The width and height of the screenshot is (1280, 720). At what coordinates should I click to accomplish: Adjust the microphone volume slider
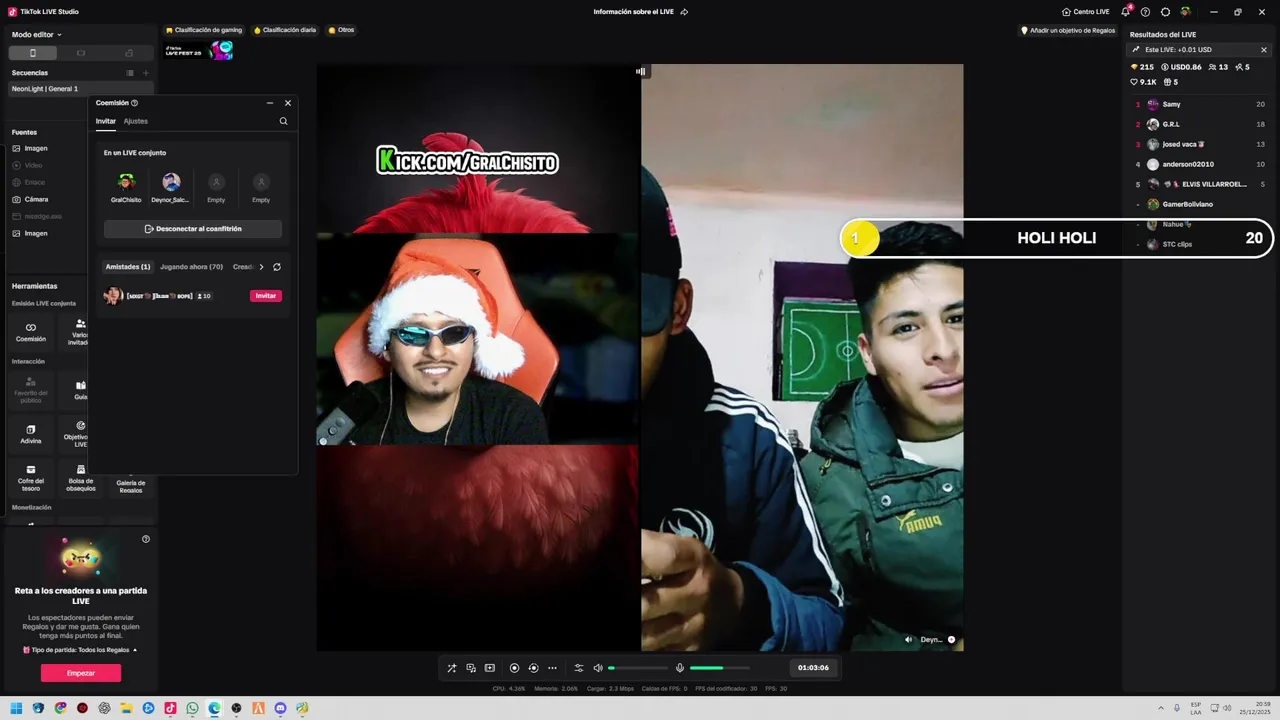click(720, 668)
